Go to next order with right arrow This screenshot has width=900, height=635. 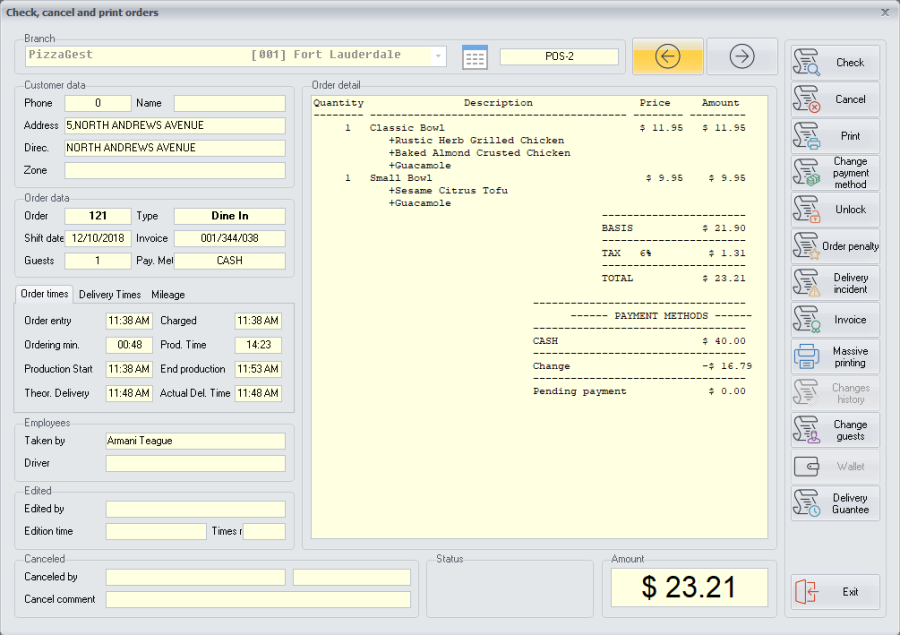click(742, 57)
